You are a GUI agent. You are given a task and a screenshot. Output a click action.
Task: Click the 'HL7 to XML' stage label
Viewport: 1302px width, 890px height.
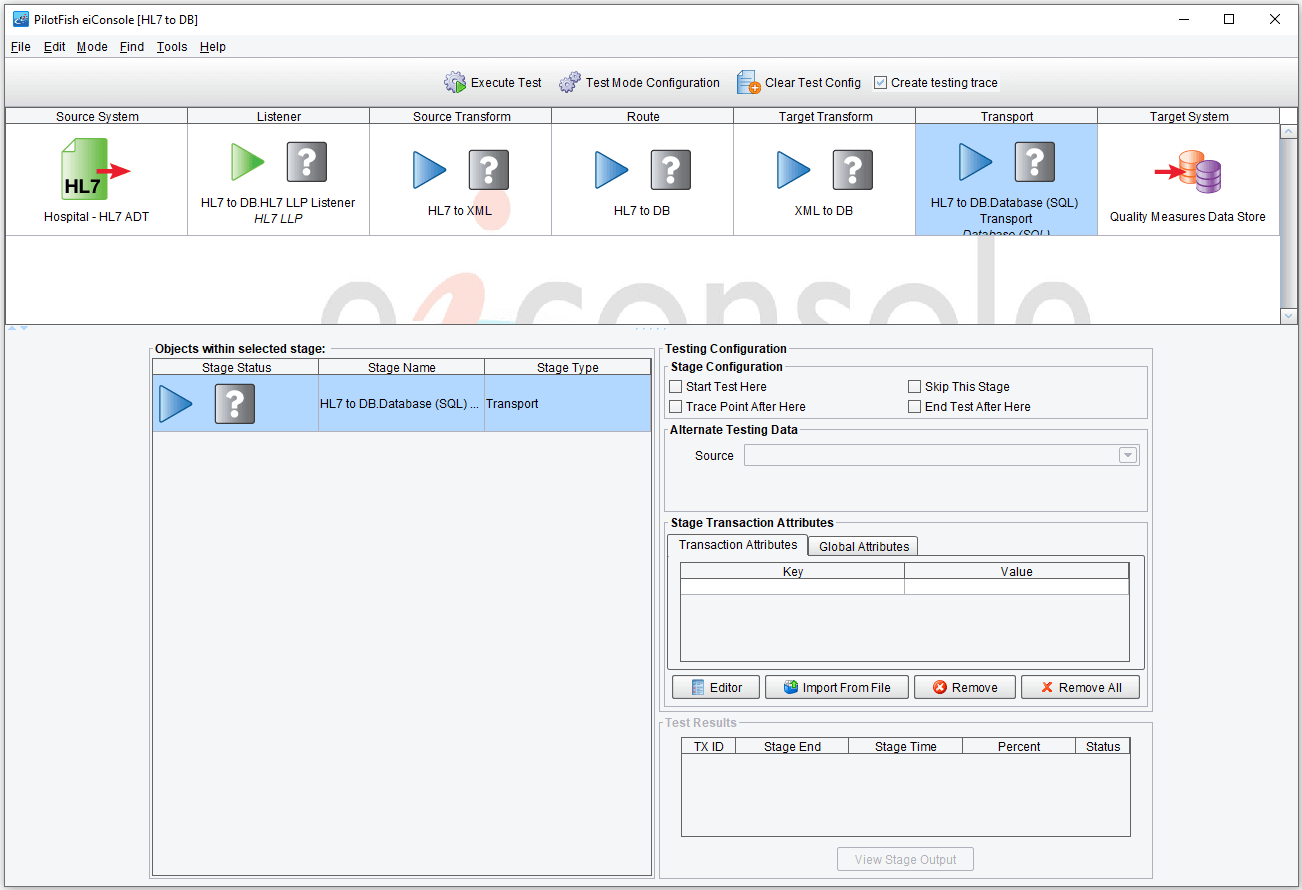pyautogui.click(x=460, y=211)
